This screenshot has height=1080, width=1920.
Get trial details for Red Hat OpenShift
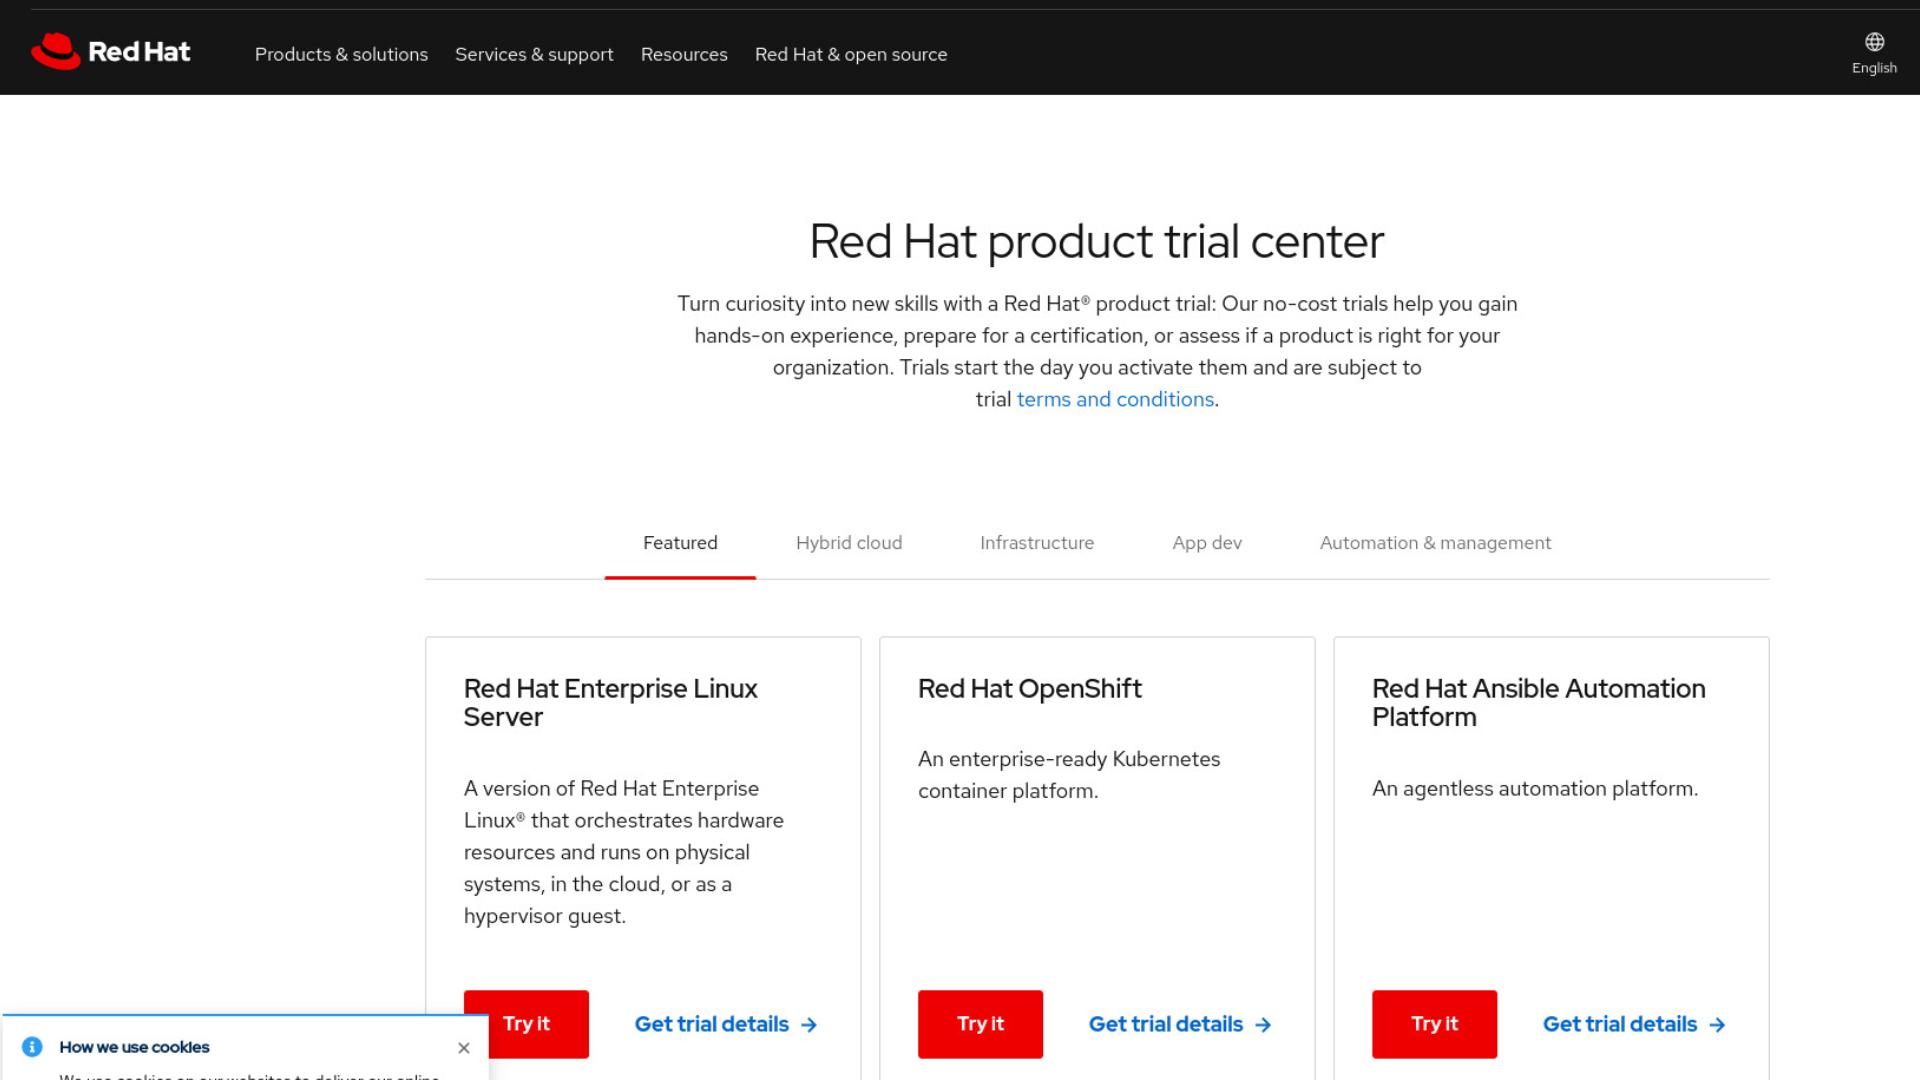[1180, 1024]
